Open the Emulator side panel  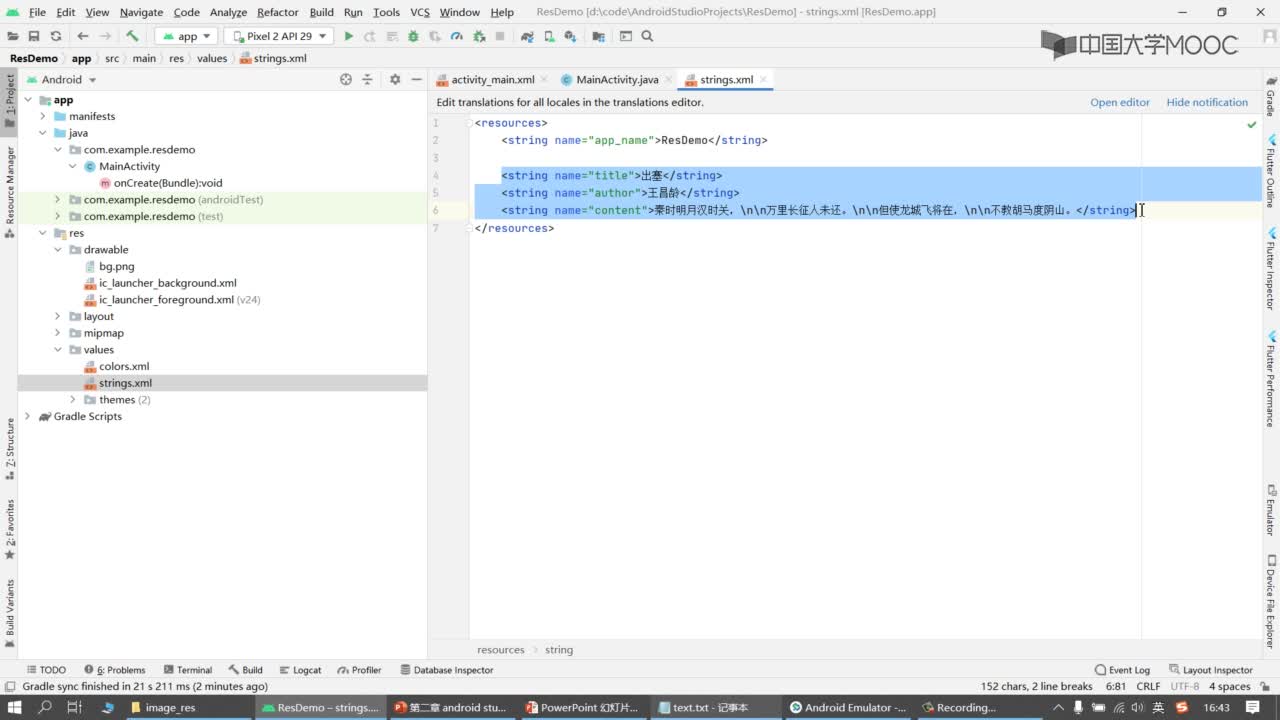[x=1271, y=510]
